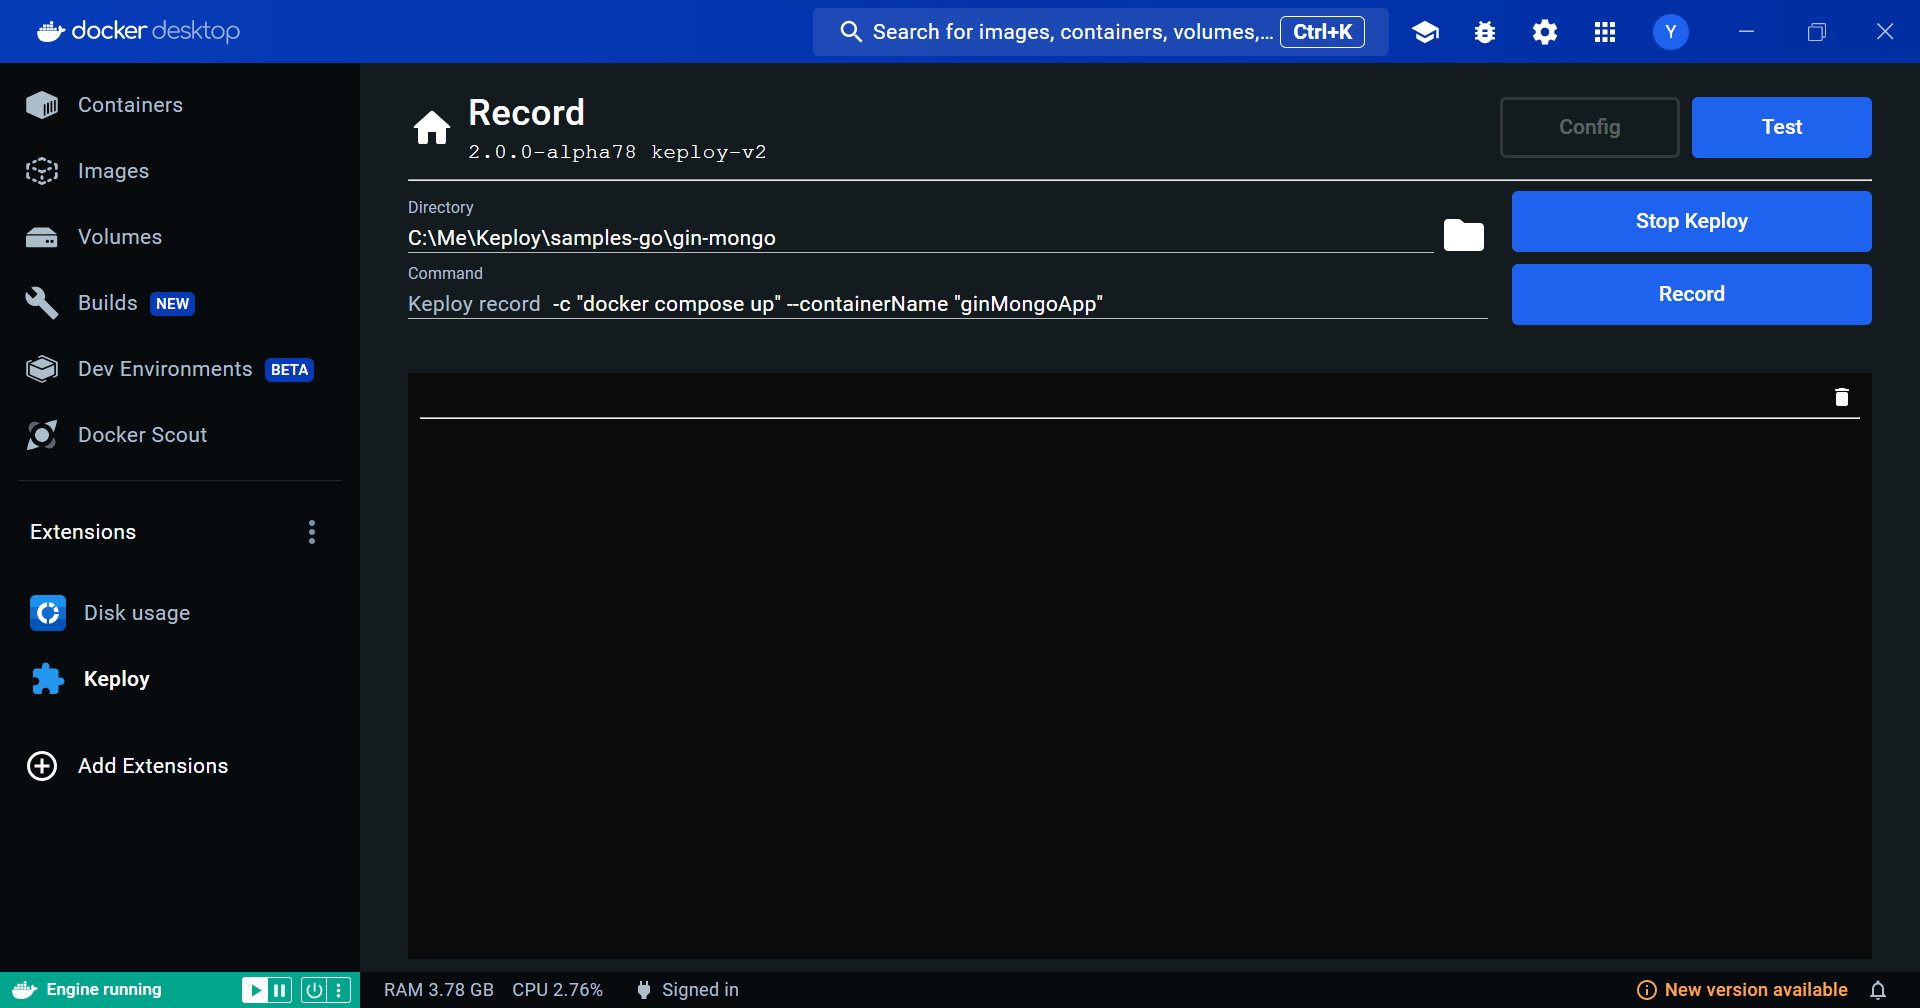Click the Record button

tap(1691, 294)
